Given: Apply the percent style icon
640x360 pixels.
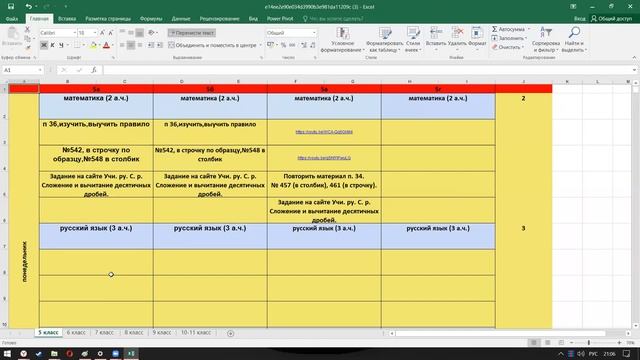Looking at the screenshot, I should click(x=283, y=45).
